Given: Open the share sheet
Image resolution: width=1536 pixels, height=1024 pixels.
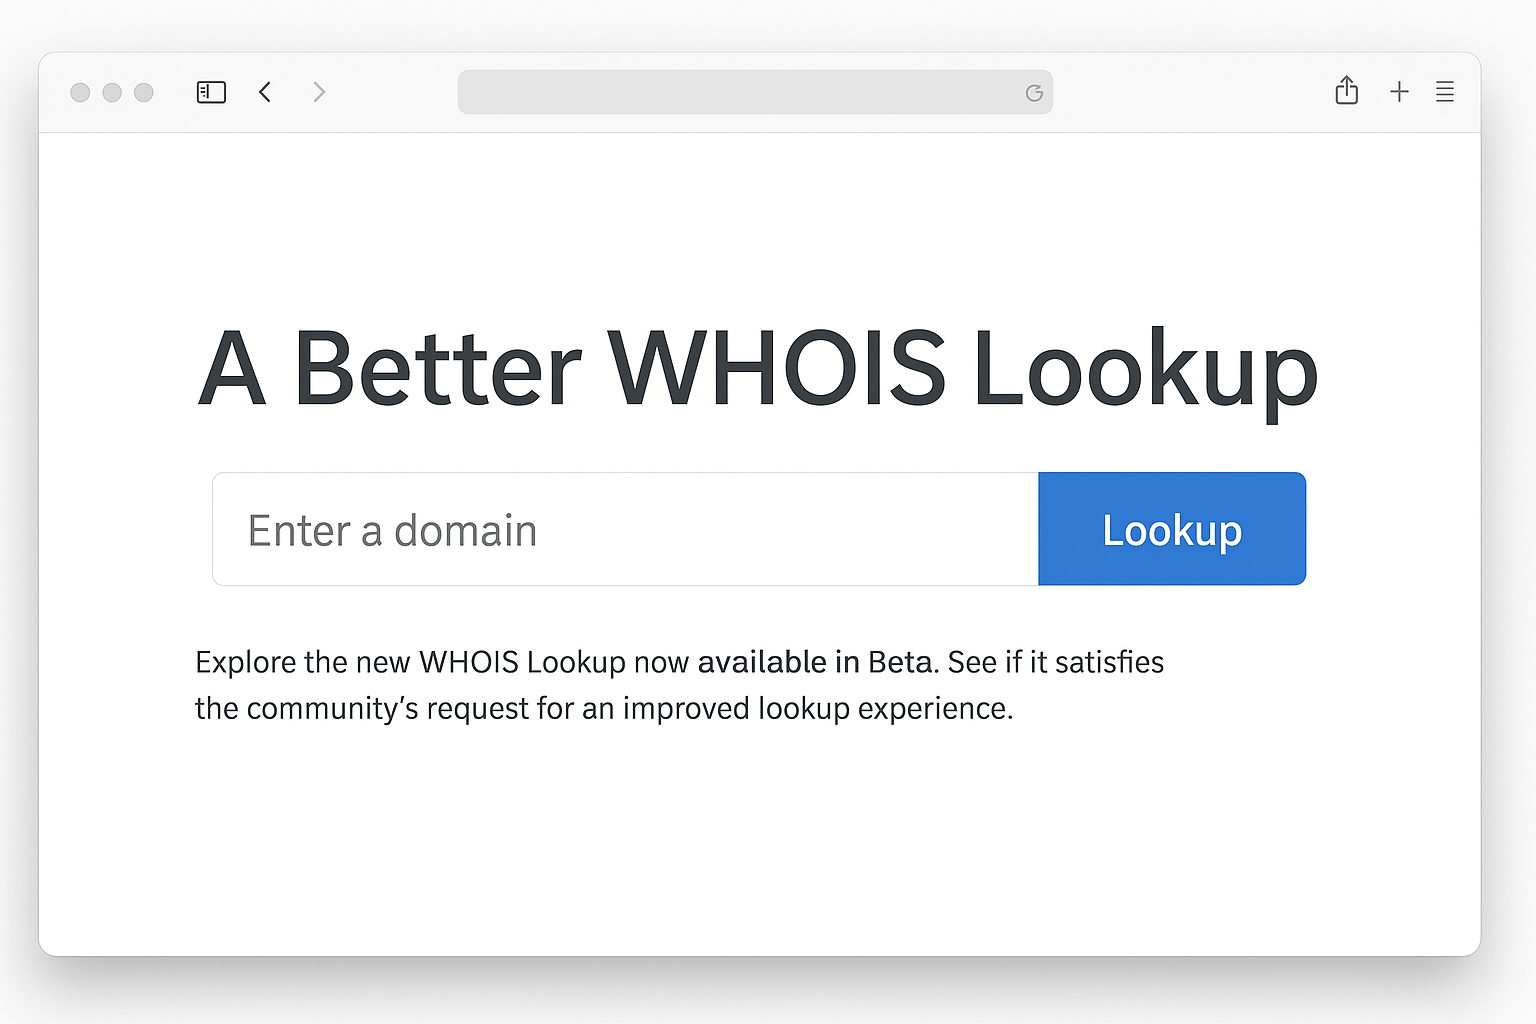Looking at the screenshot, I should tap(1347, 91).
